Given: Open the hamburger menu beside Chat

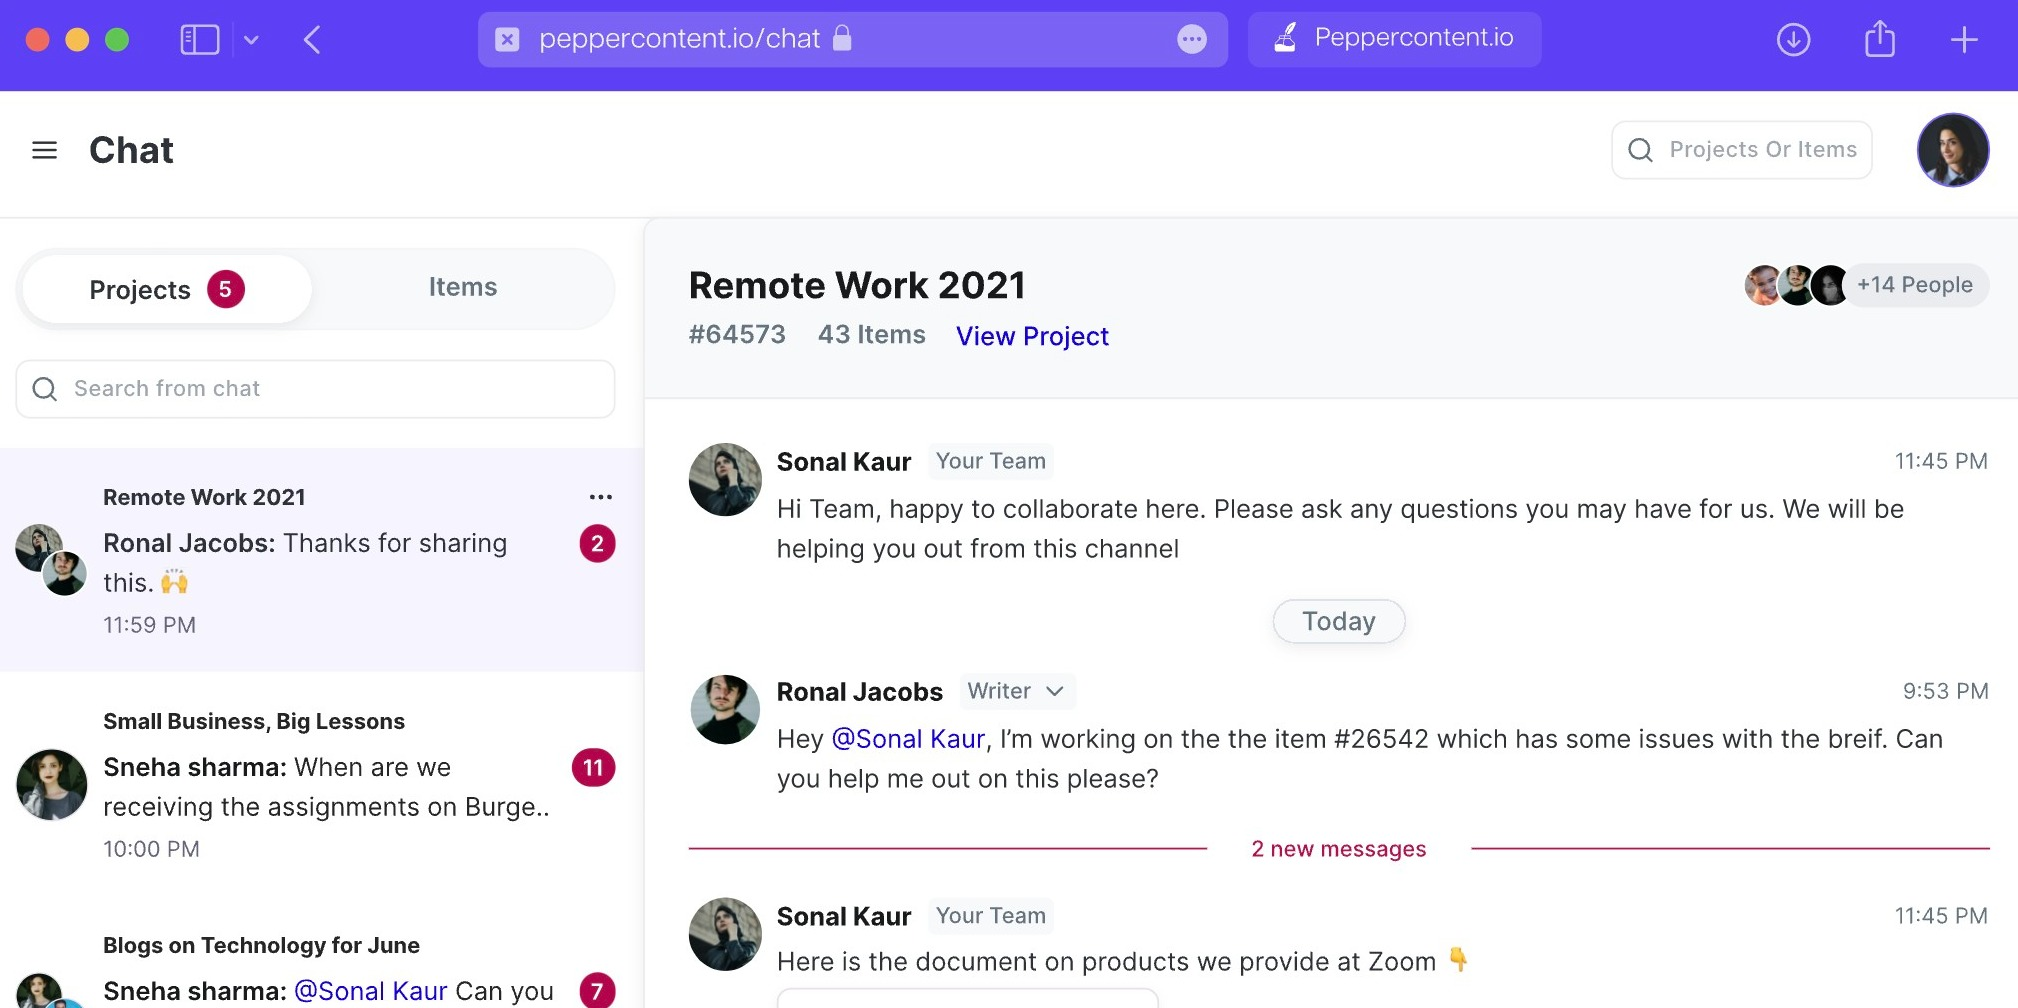Looking at the screenshot, I should point(44,150).
